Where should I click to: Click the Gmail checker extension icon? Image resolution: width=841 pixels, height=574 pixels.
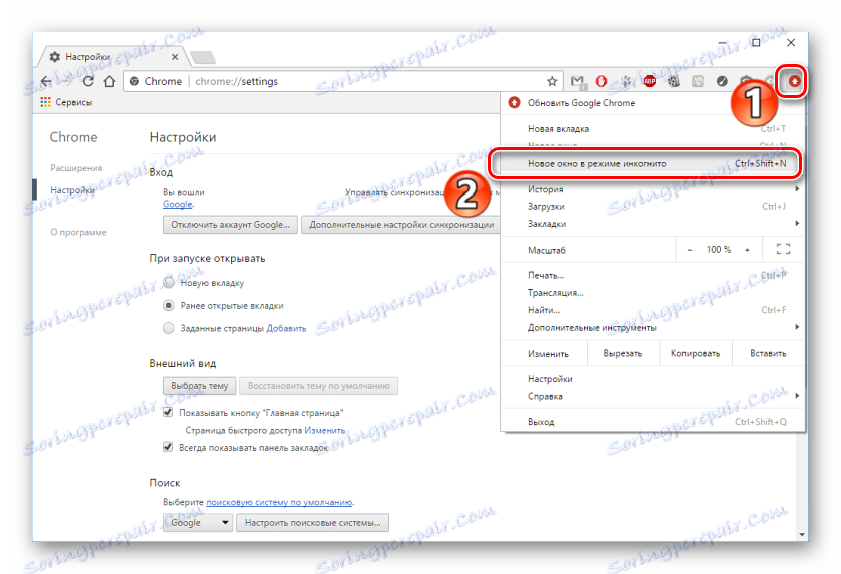coord(577,82)
